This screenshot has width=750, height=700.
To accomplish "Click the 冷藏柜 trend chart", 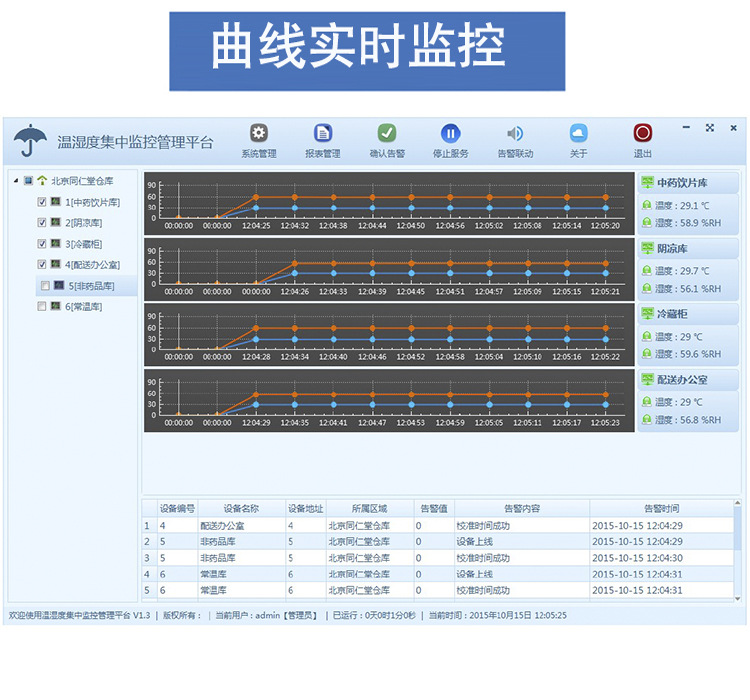I will (x=389, y=334).
